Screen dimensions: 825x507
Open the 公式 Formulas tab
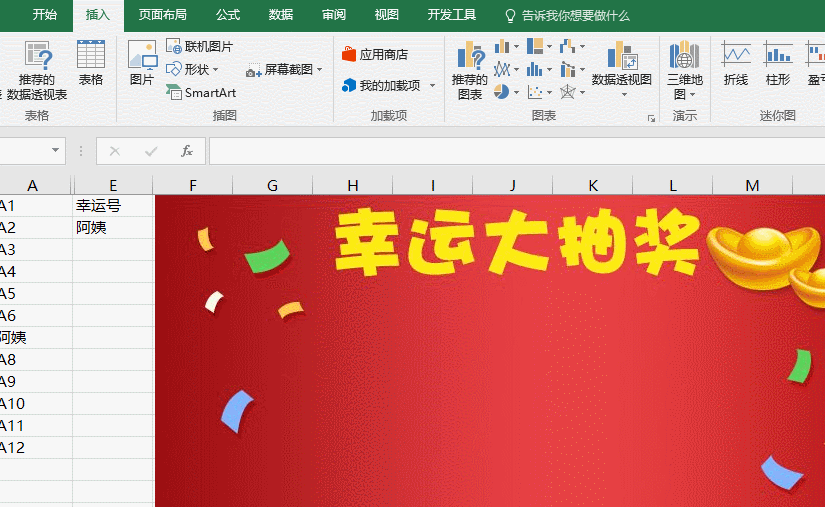tap(228, 15)
